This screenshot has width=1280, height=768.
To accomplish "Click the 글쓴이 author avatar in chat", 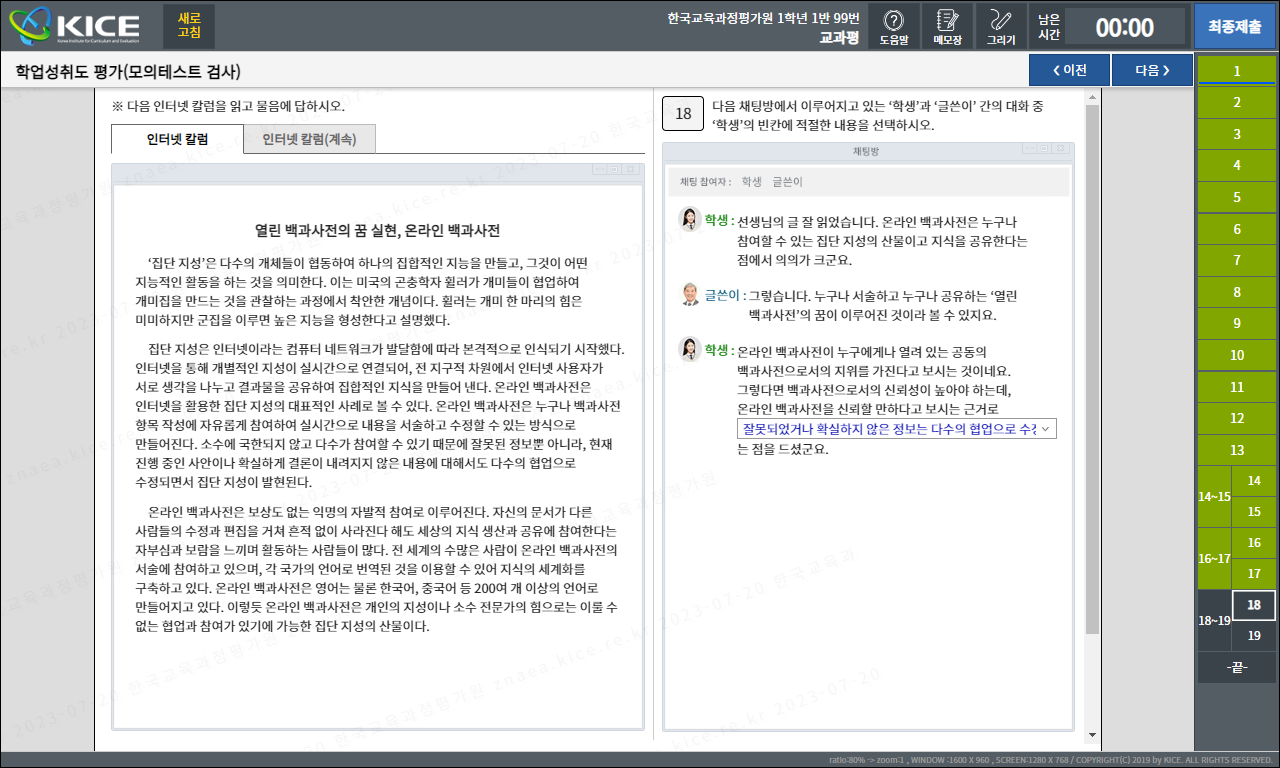I will (690, 295).
